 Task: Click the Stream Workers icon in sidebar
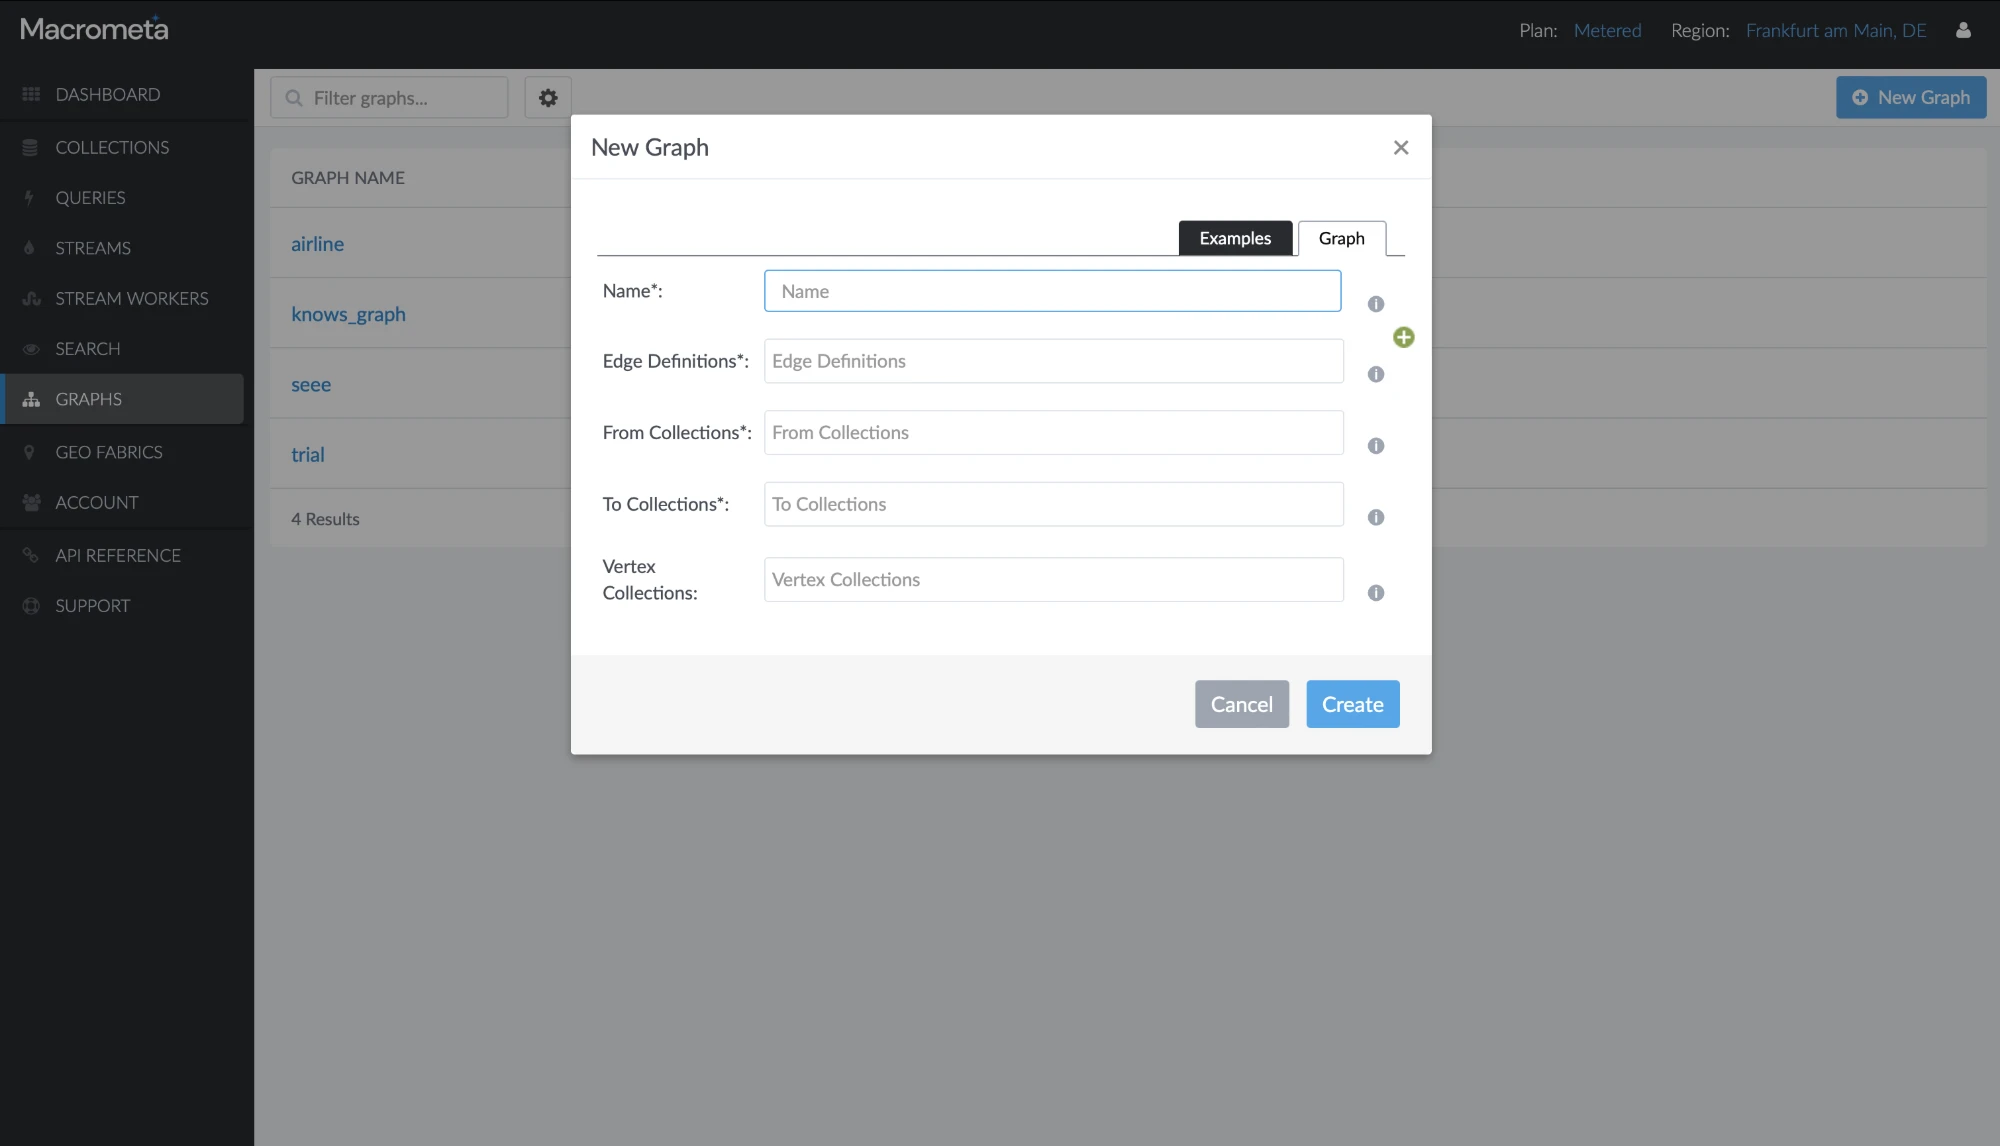click(x=31, y=298)
